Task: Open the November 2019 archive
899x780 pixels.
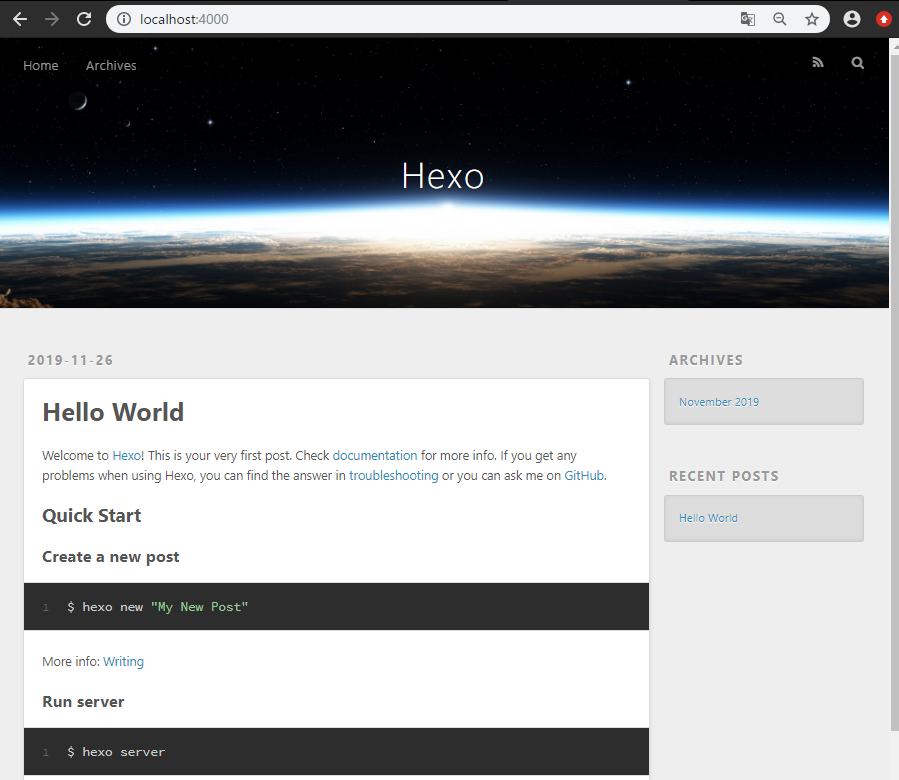Action: [x=719, y=402]
